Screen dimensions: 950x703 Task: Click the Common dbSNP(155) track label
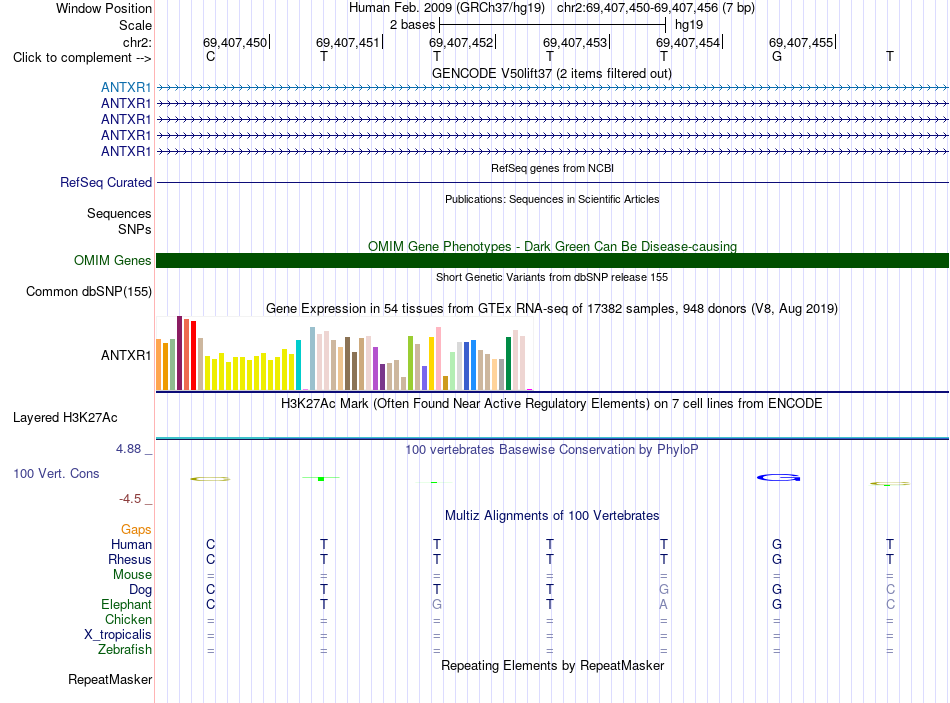(89, 292)
